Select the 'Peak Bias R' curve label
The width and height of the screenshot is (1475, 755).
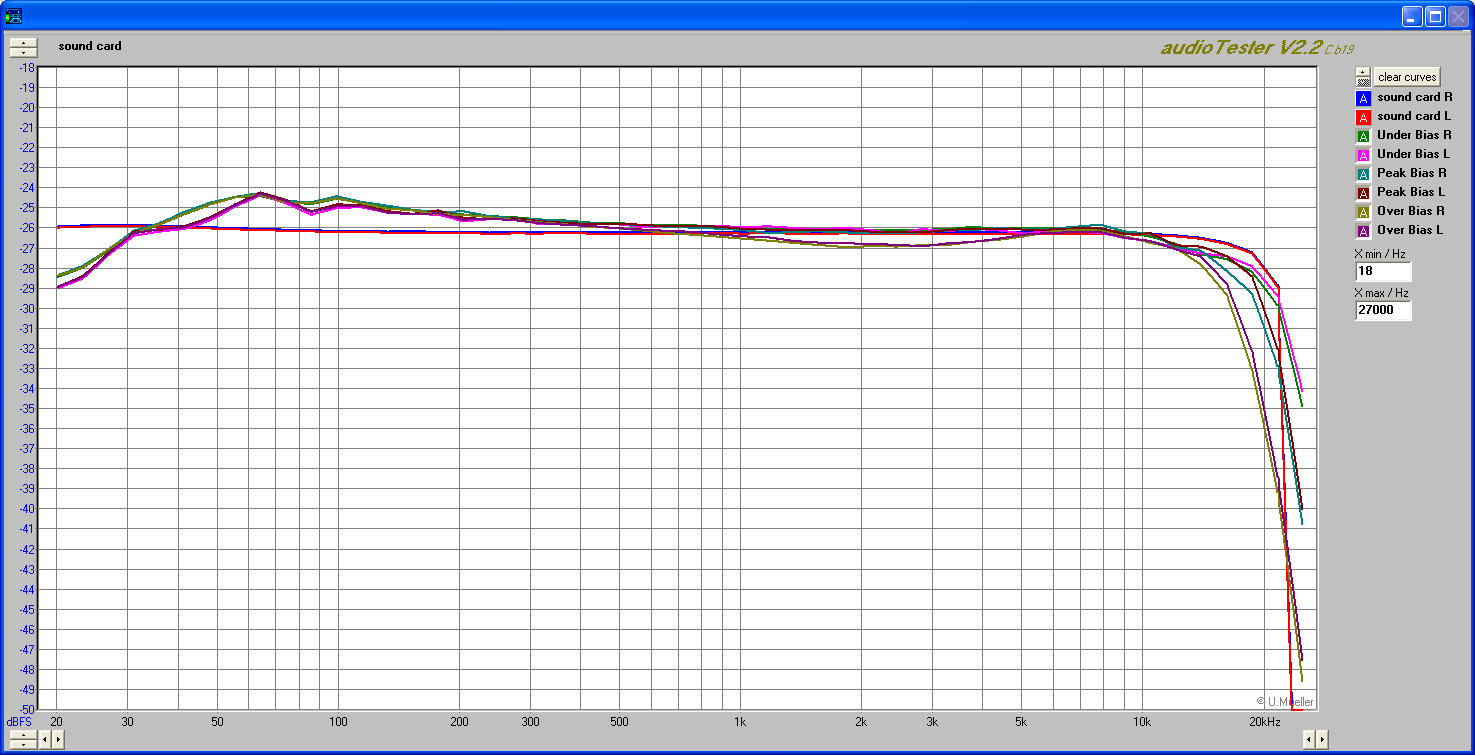coord(1412,173)
